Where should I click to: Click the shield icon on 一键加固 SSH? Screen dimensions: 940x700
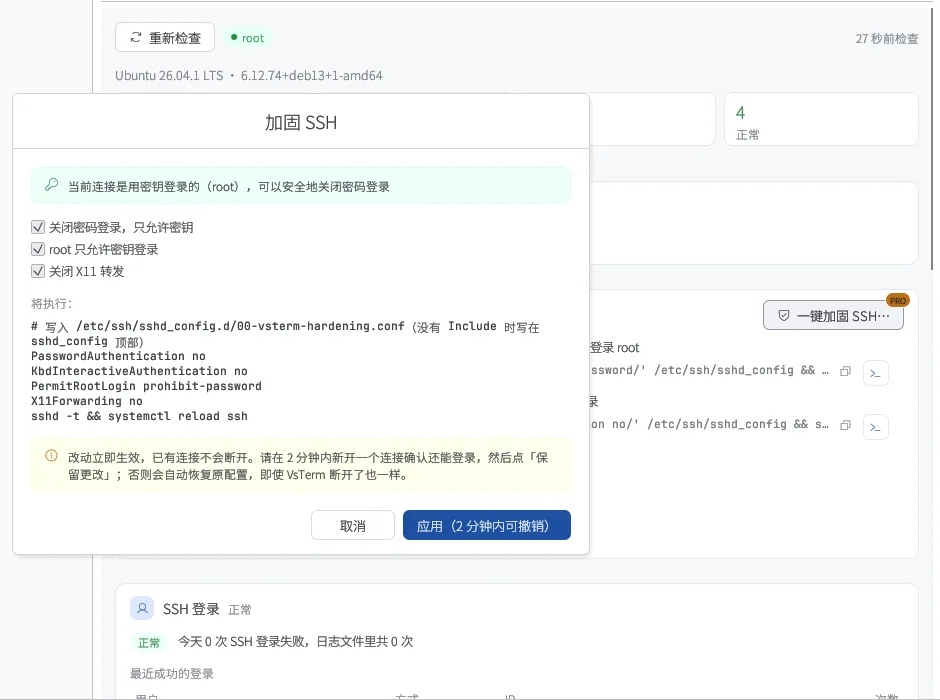pos(784,315)
